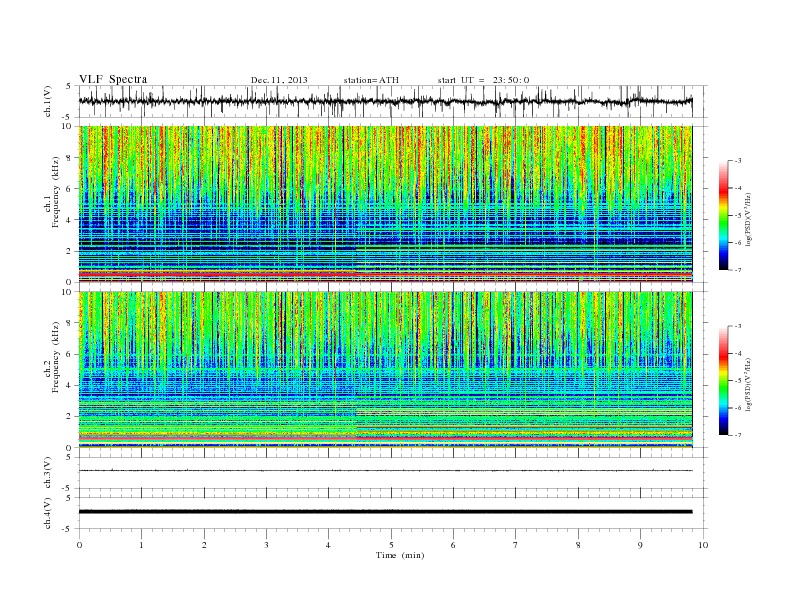Click the thin ch.3 voltage trace

(x=385, y=471)
